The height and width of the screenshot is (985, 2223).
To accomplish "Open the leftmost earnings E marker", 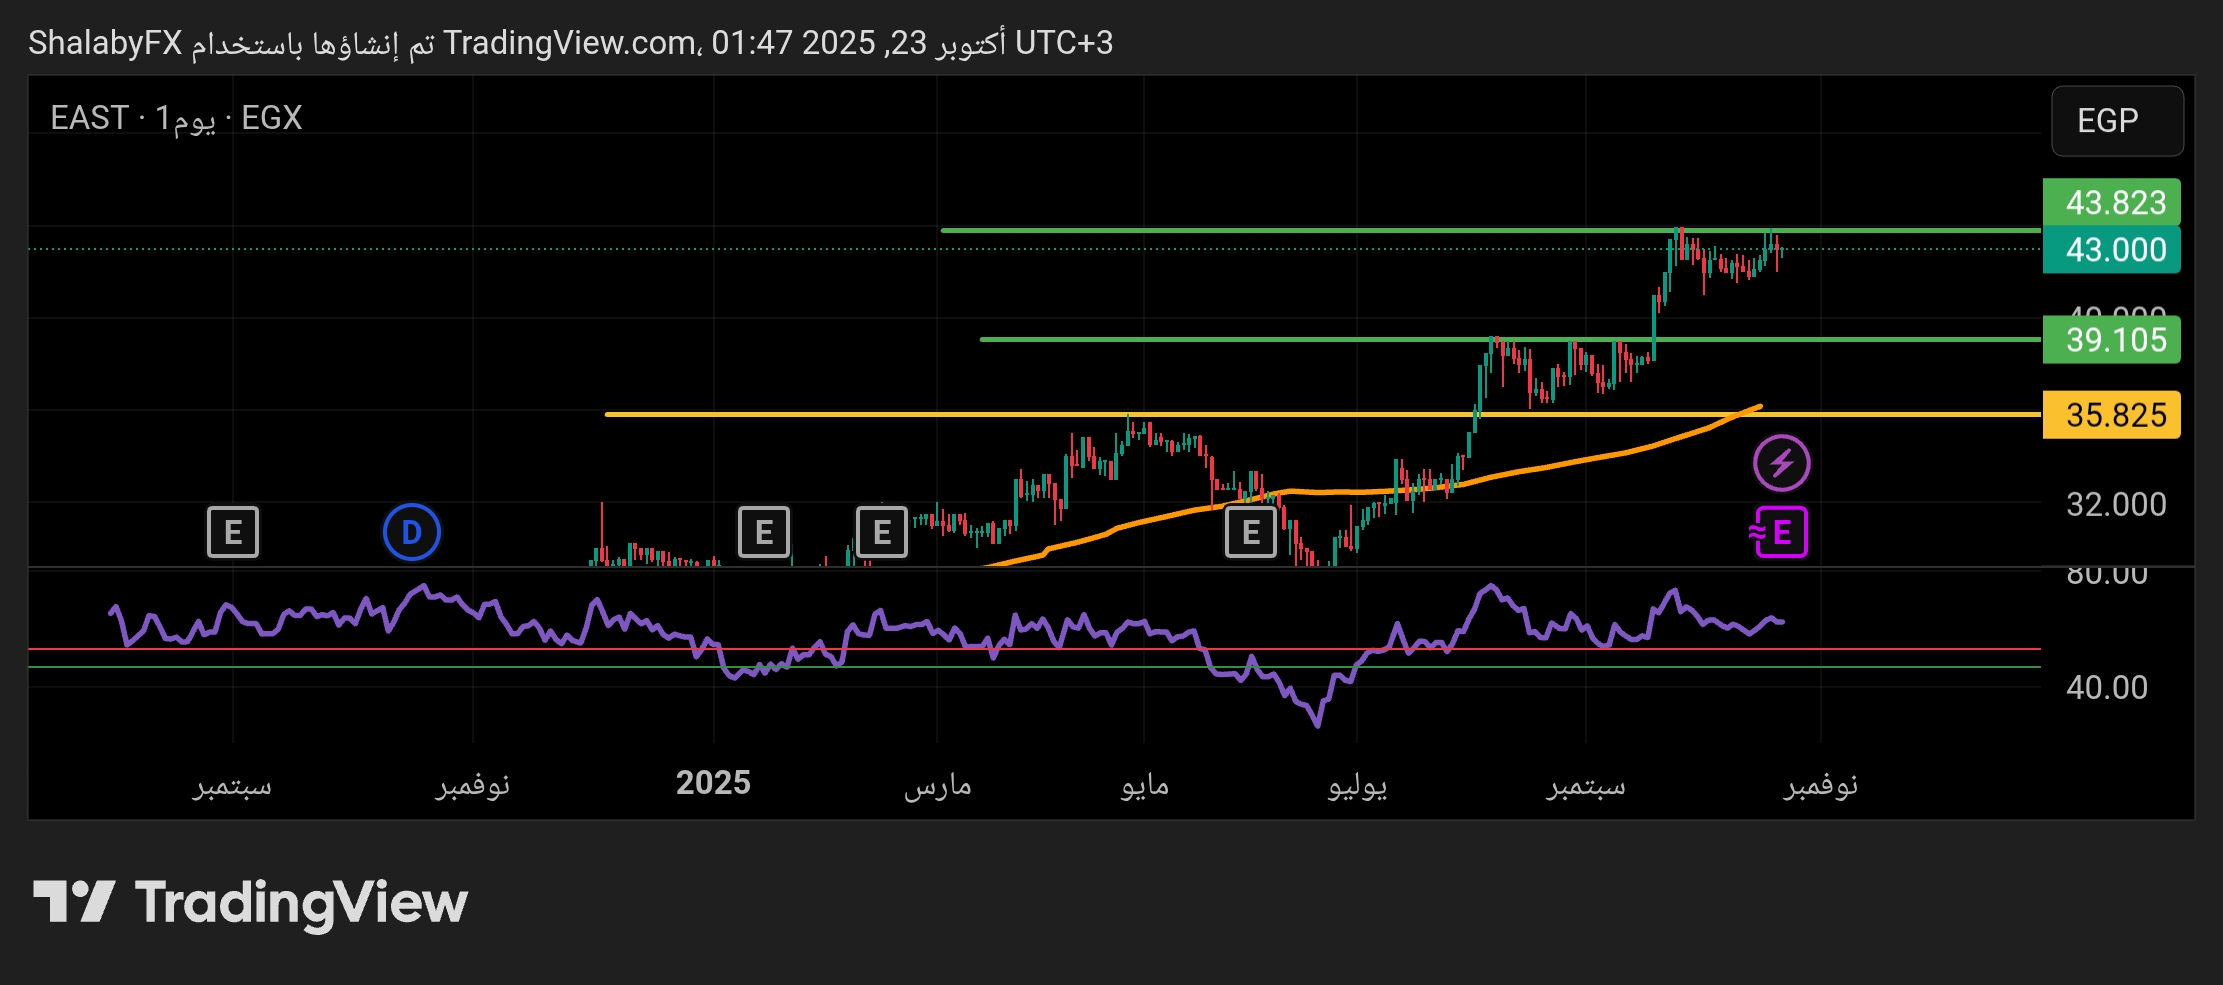I will pos(232,532).
